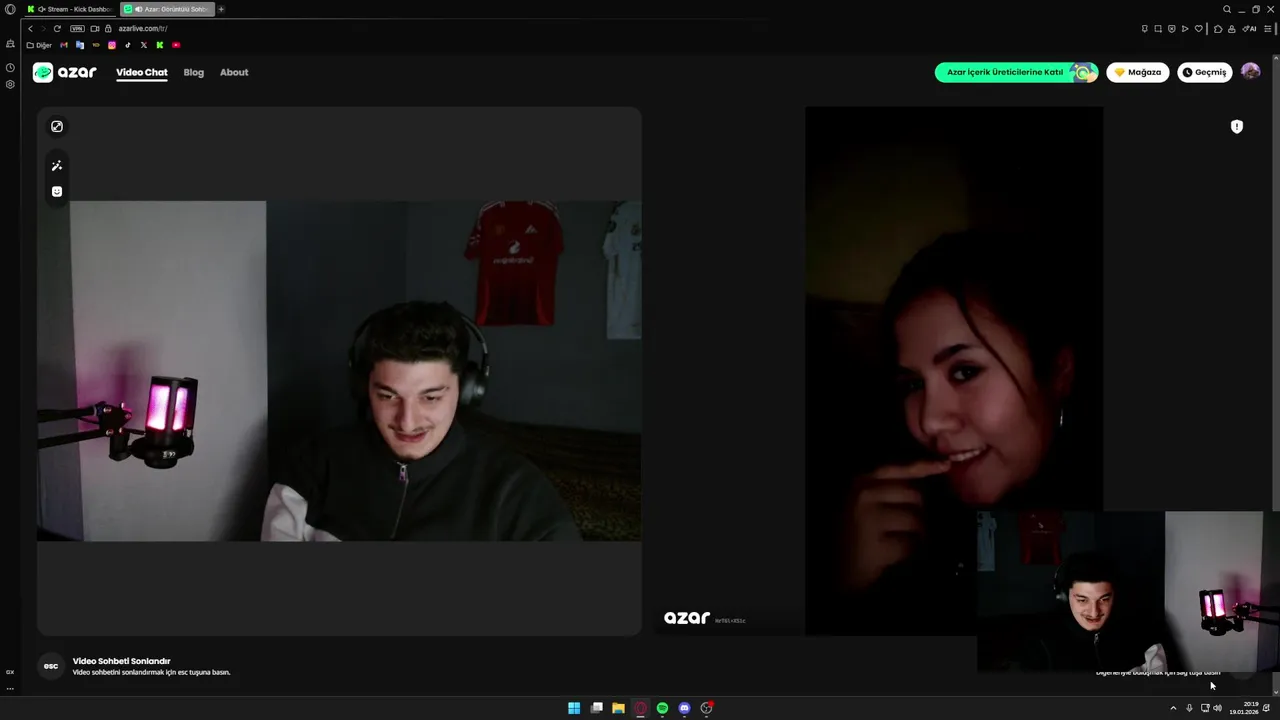Open the About page
Viewport: 1280px width, 720px height.
pos(234,72)
